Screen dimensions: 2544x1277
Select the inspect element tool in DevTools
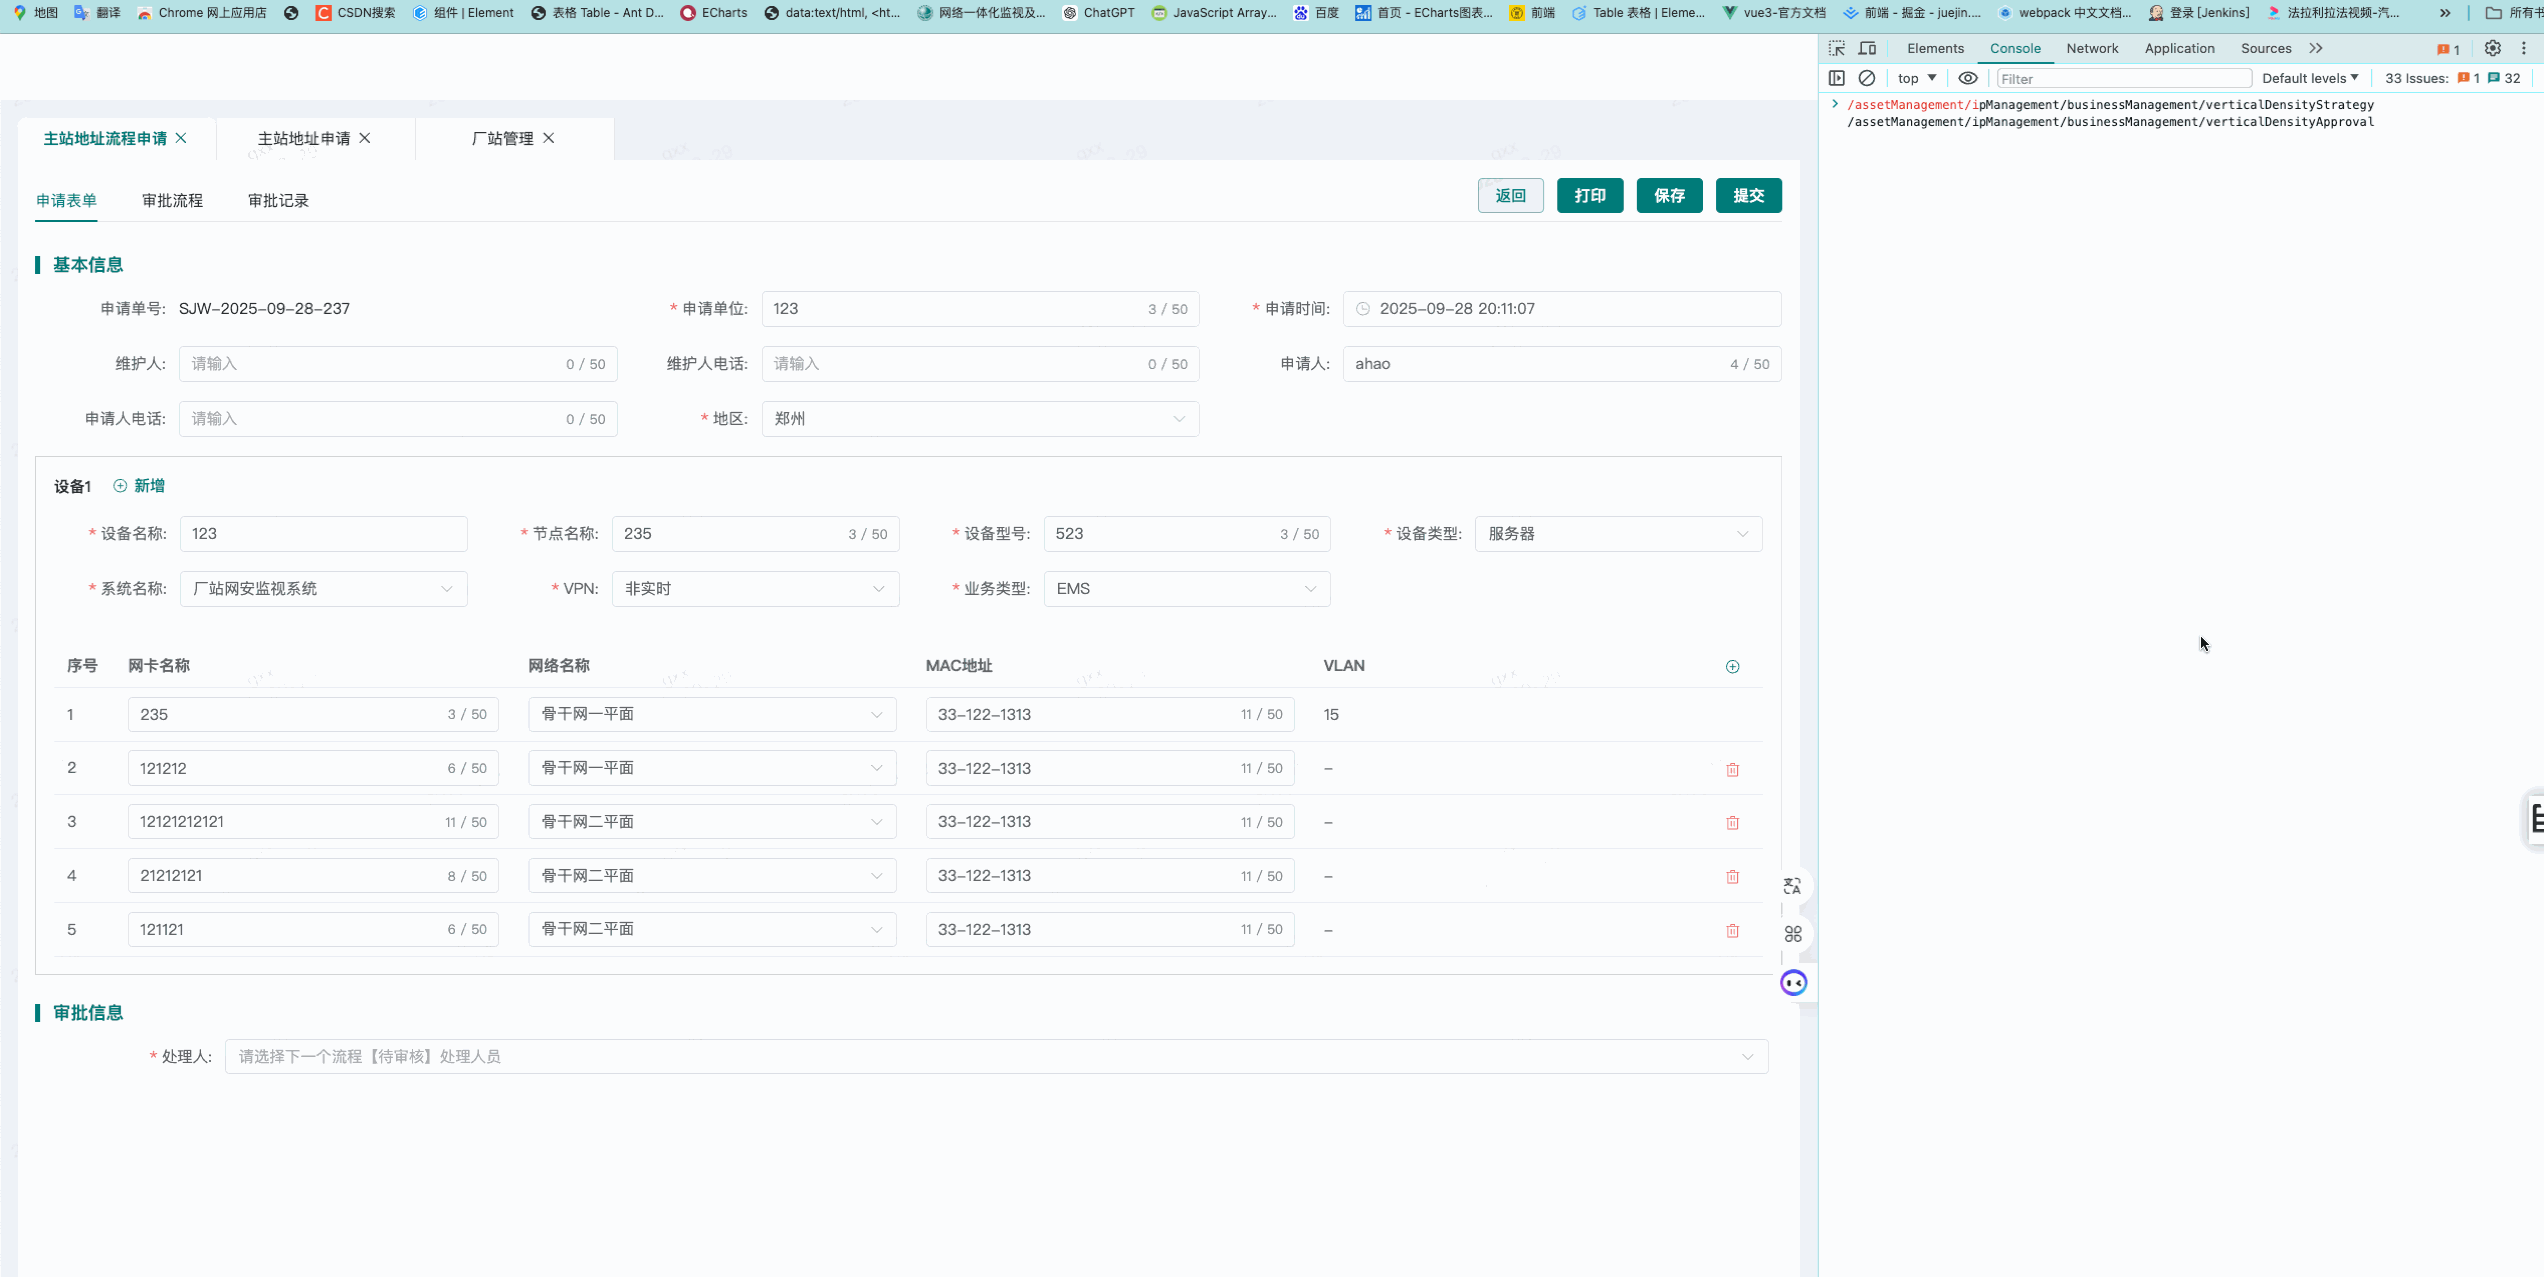tap(1836, 48)
